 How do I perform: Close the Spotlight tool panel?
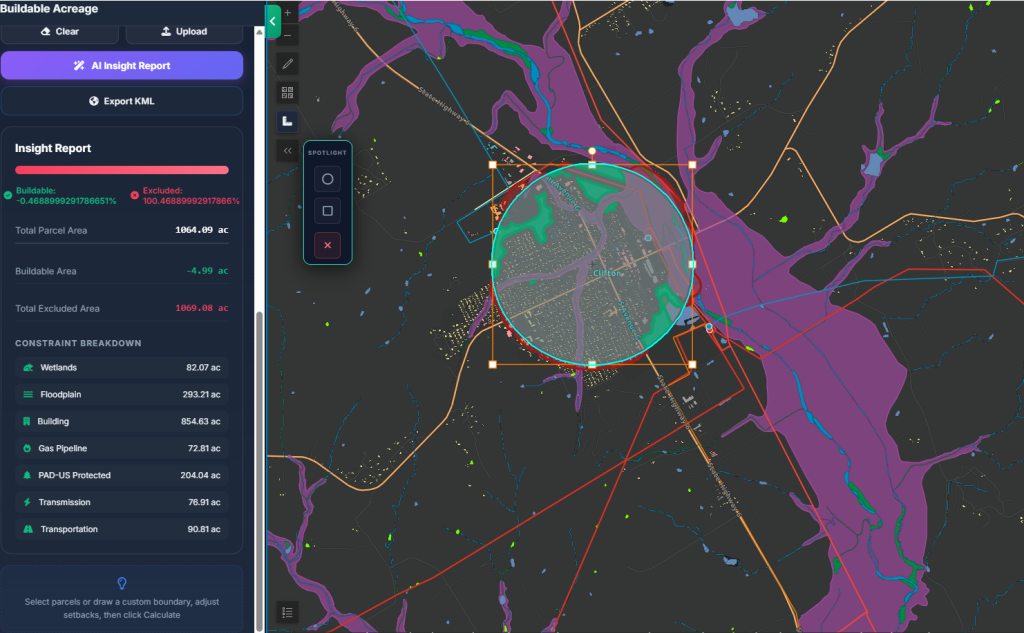tap(327, 245)
